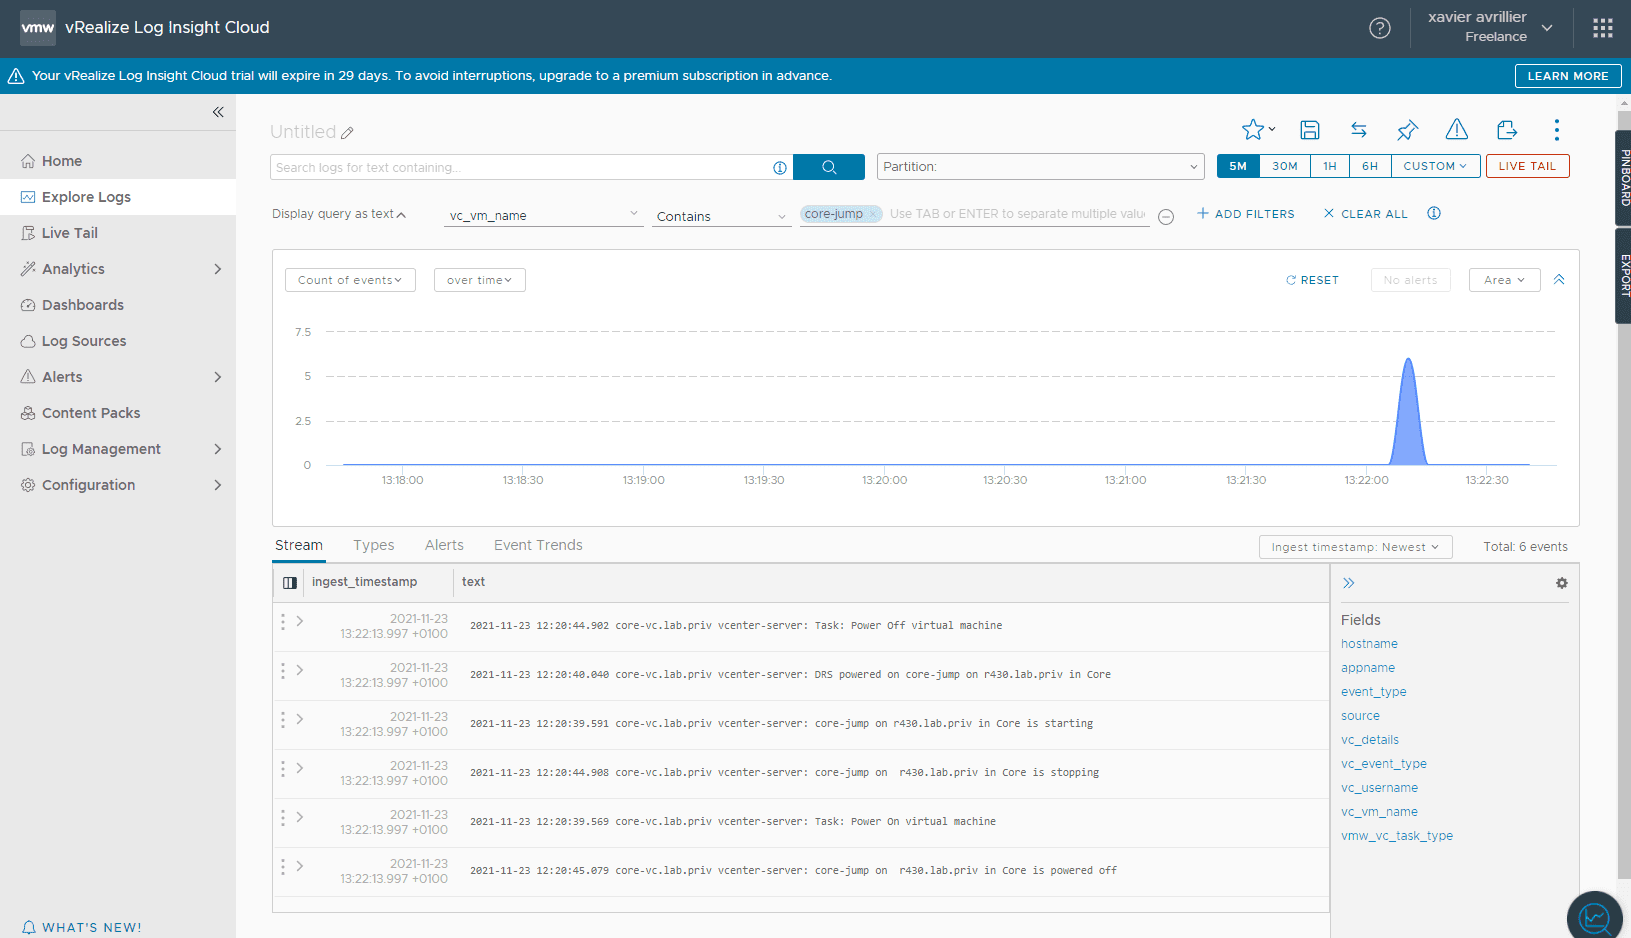Remove the vc_vm_name filter row
This screenshot has height=938, width=1631.
[x=1166, y=217]
